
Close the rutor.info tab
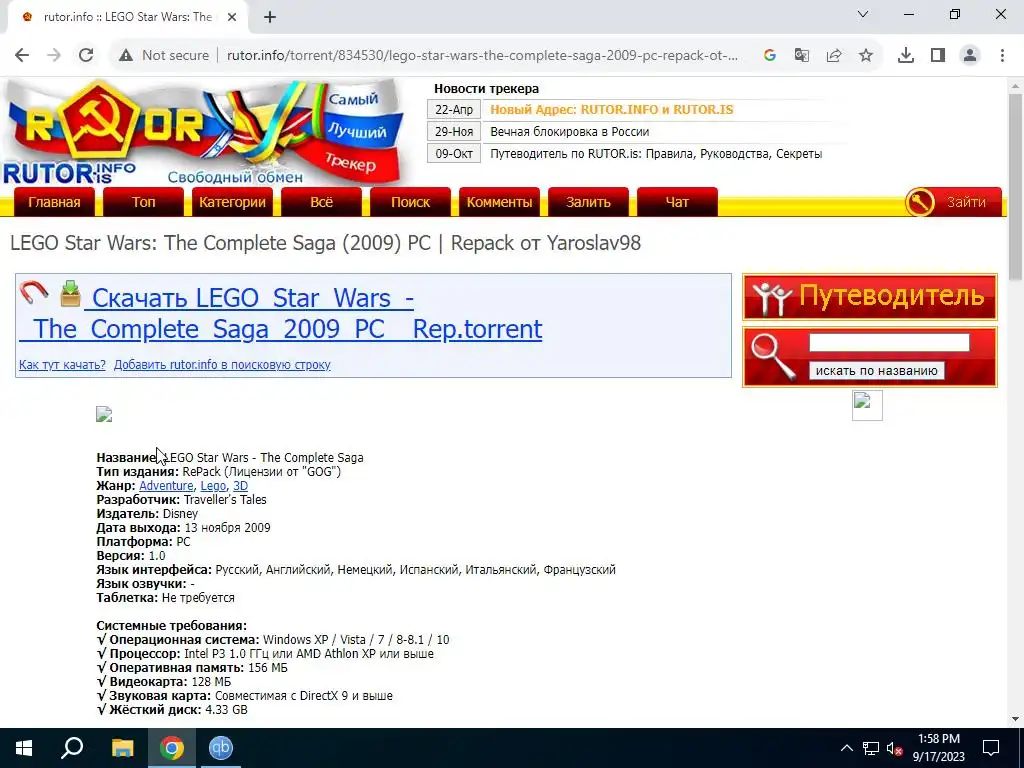(232, 17)
